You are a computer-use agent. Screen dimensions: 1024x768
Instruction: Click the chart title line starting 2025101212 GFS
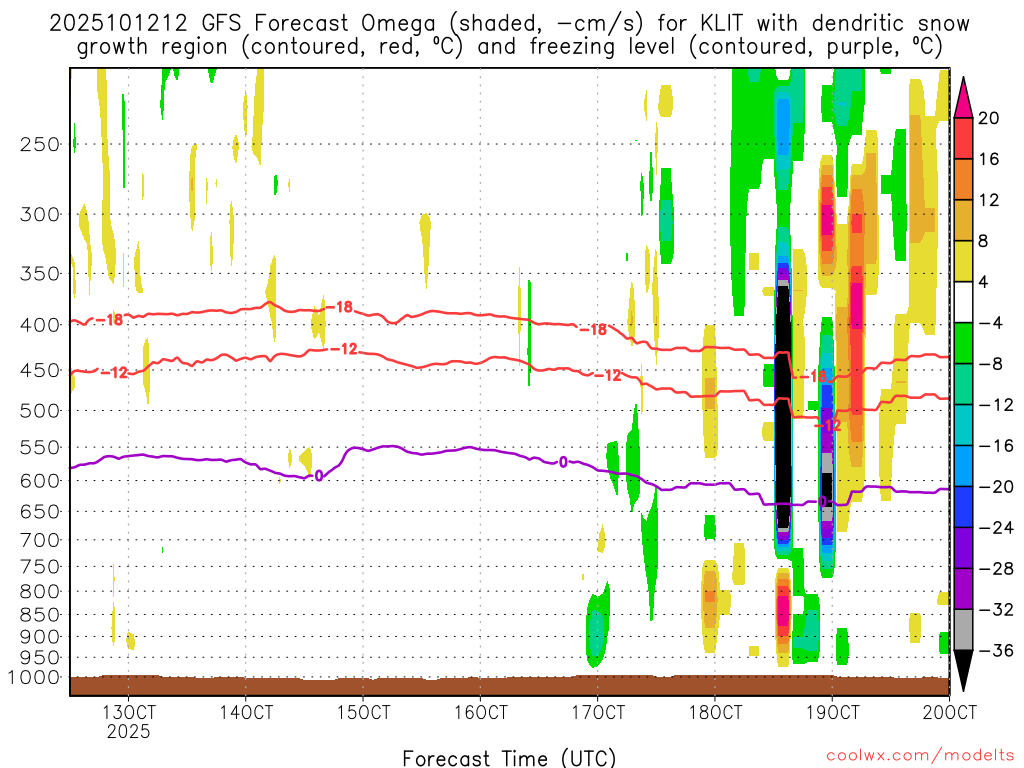[x=509, y=23]
